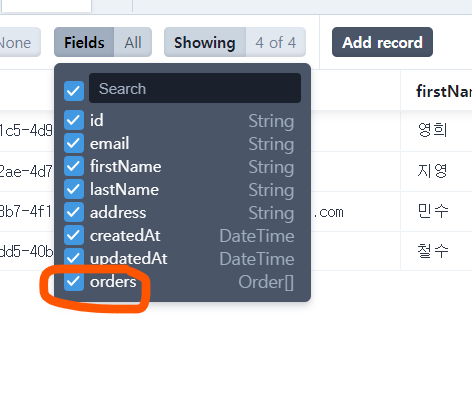This screenshot has height=417, width=472.
Task: Select the id cell containing dd5-40b
Action: (26, 251)
